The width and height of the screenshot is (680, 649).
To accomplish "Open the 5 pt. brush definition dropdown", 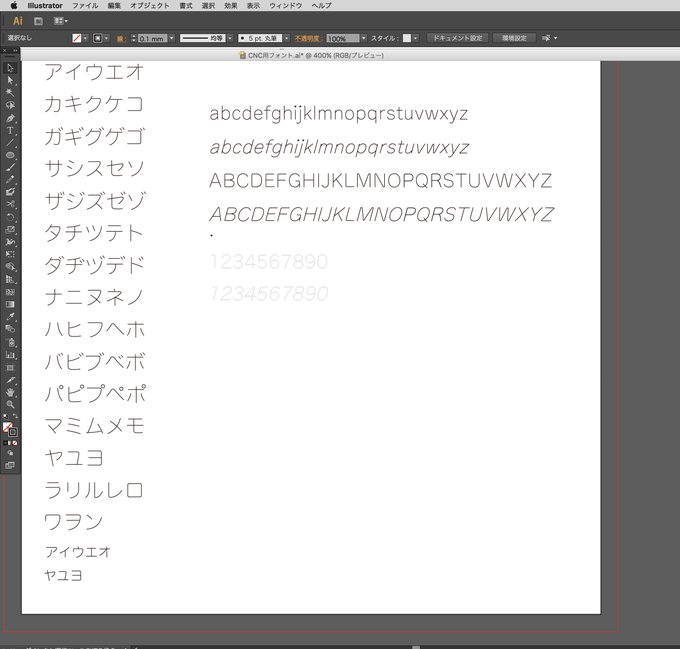I will pyautogui.click(x=287, y=38).
